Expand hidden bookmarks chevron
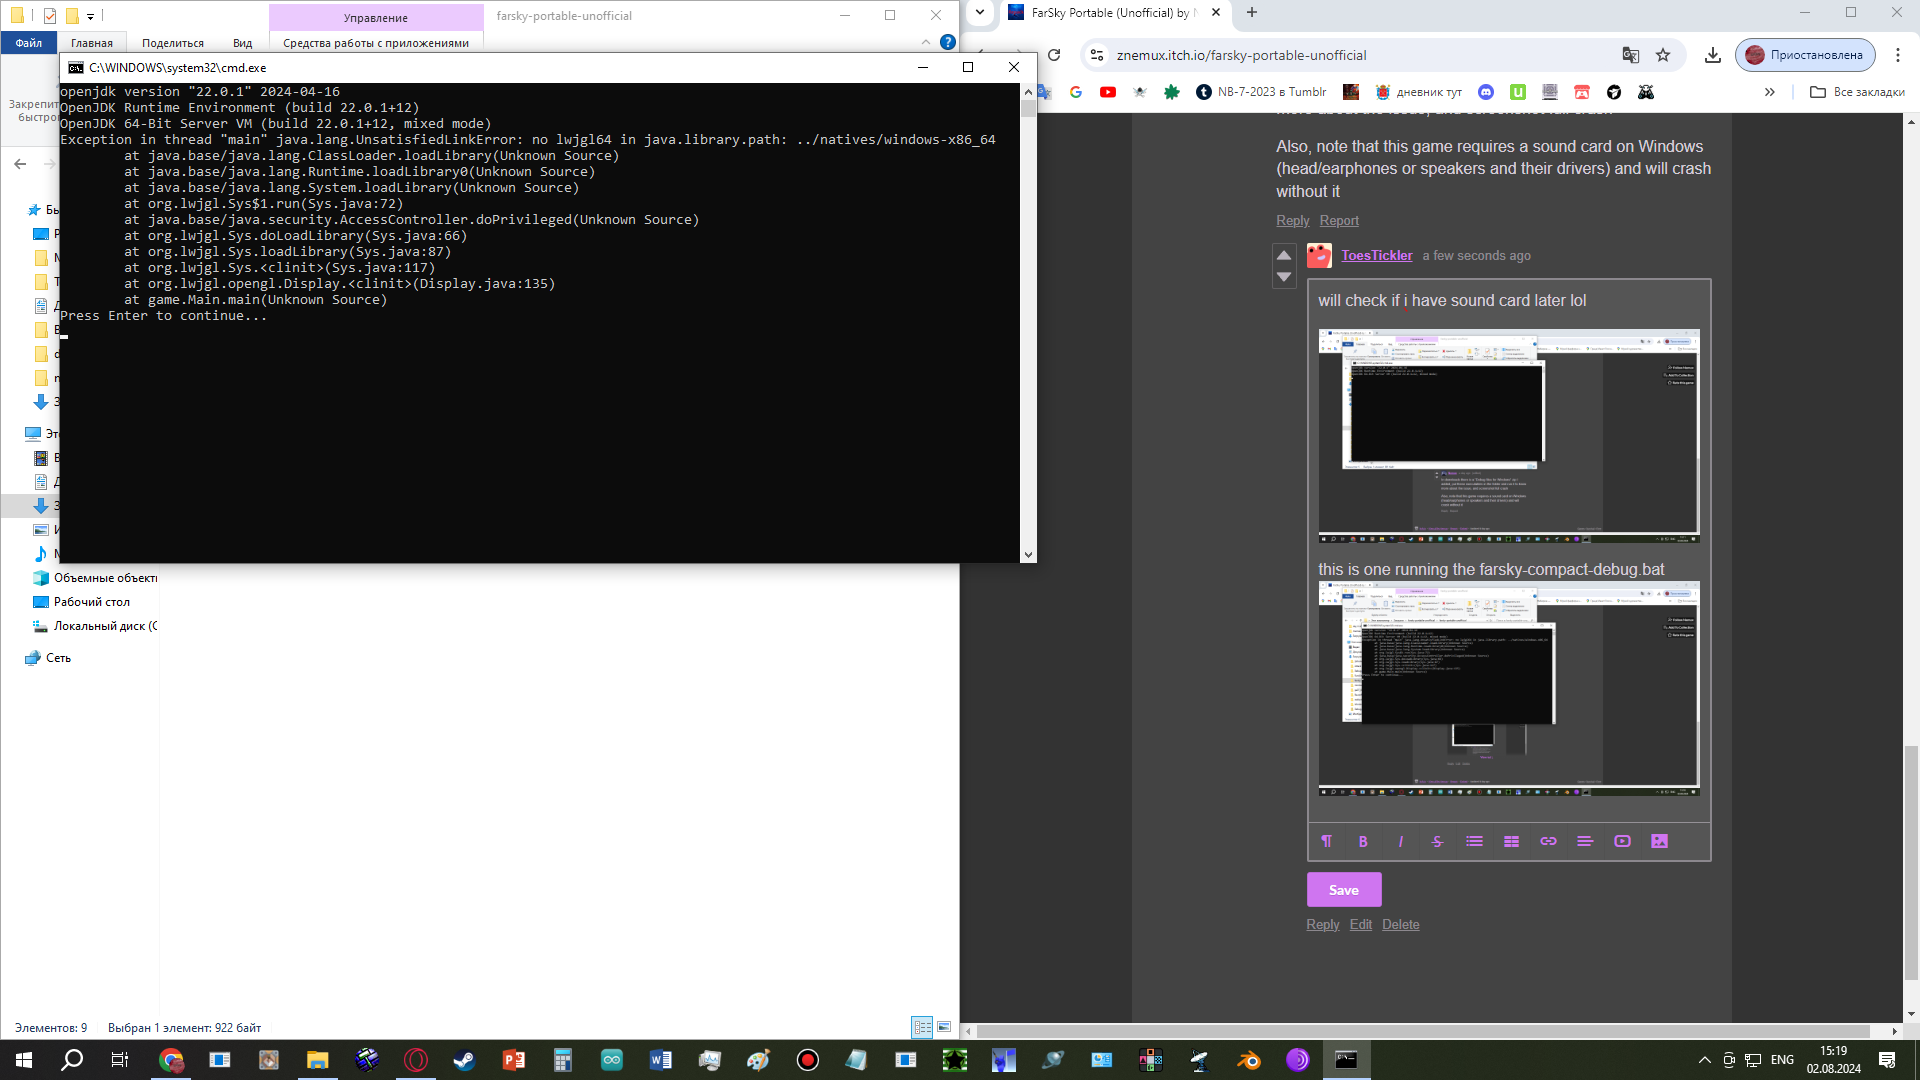Viewport: 1920px width, 1080px height. pos(1770,92)
